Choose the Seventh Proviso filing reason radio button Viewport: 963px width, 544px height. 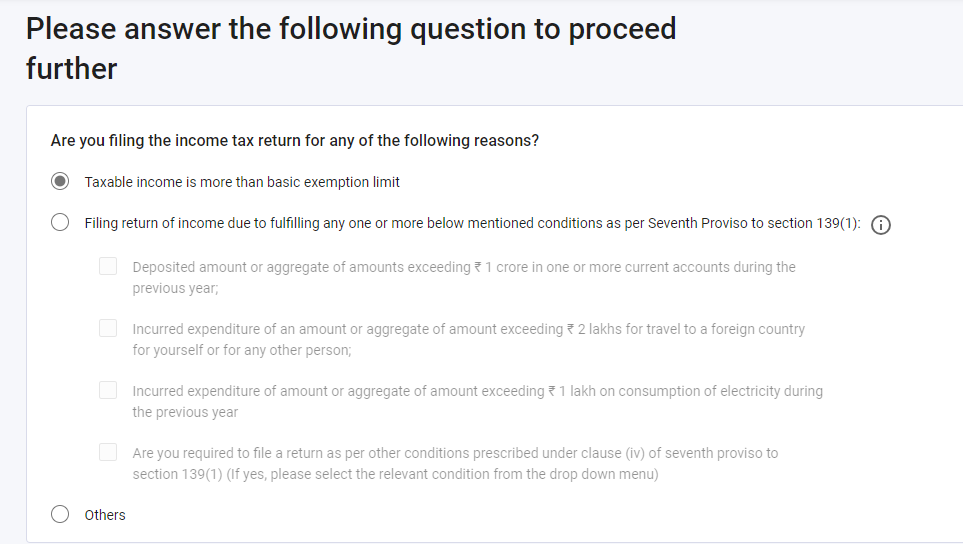(x=60, y=222)
